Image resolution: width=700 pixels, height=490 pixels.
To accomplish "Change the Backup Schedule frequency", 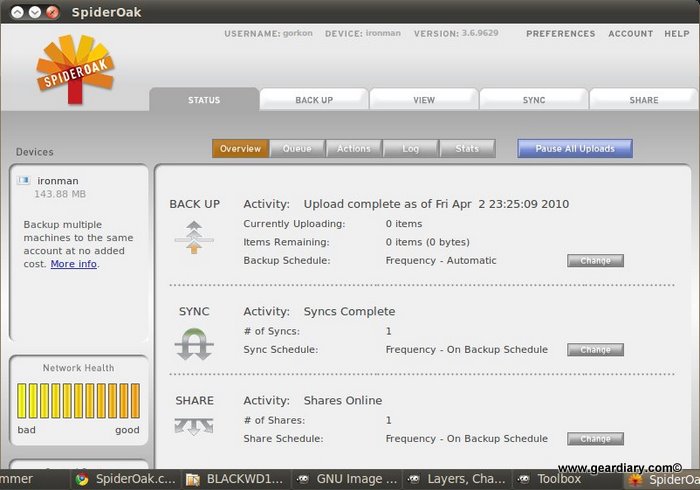I will pos(595,261).
